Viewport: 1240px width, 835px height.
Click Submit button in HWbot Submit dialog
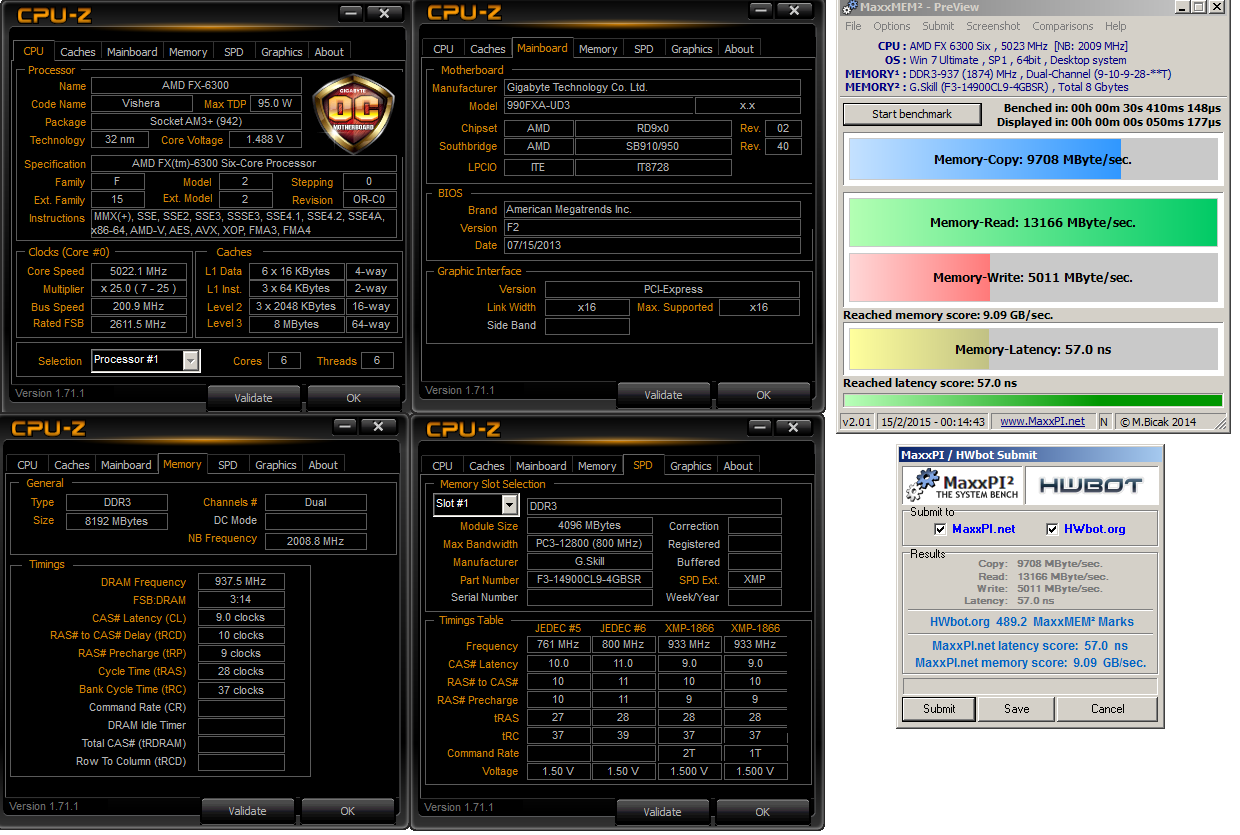[x=939, y=708]
